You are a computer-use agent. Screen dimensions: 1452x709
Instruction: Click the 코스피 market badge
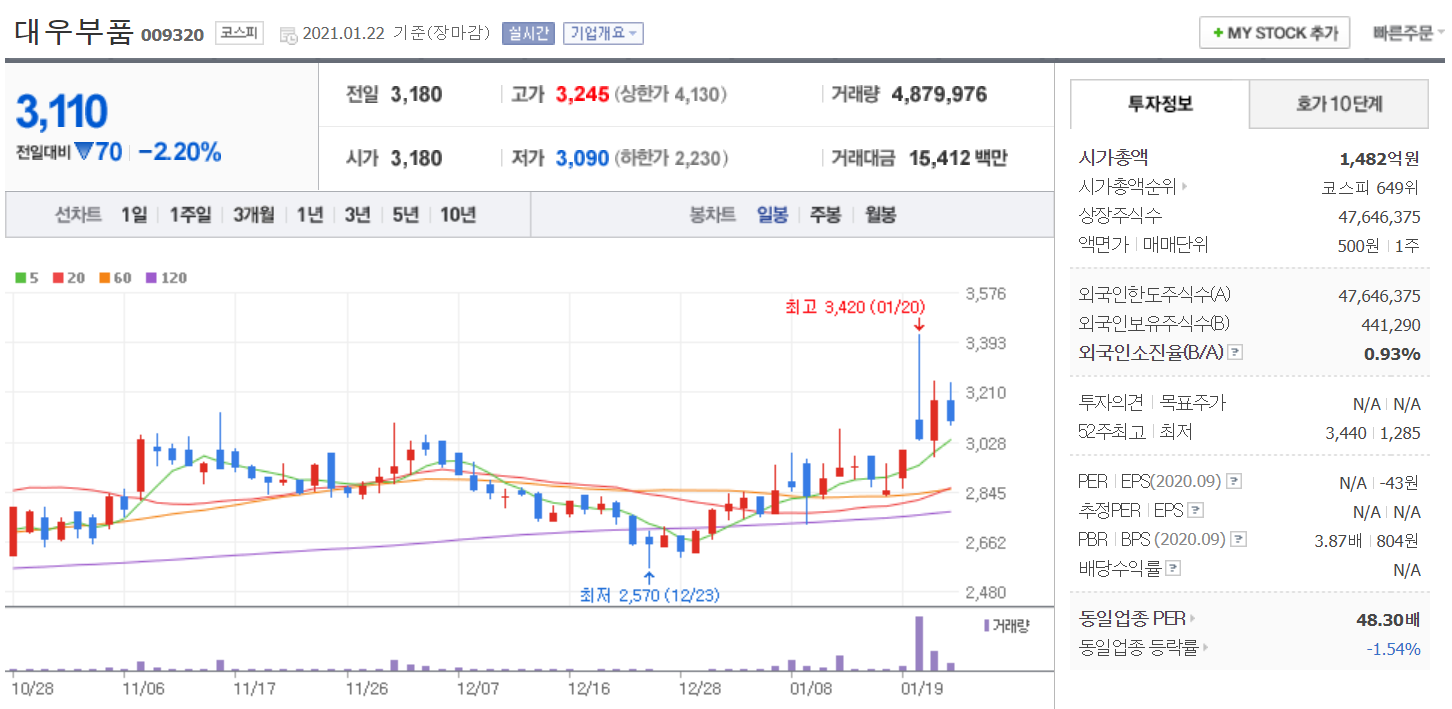tap(239, 33)
